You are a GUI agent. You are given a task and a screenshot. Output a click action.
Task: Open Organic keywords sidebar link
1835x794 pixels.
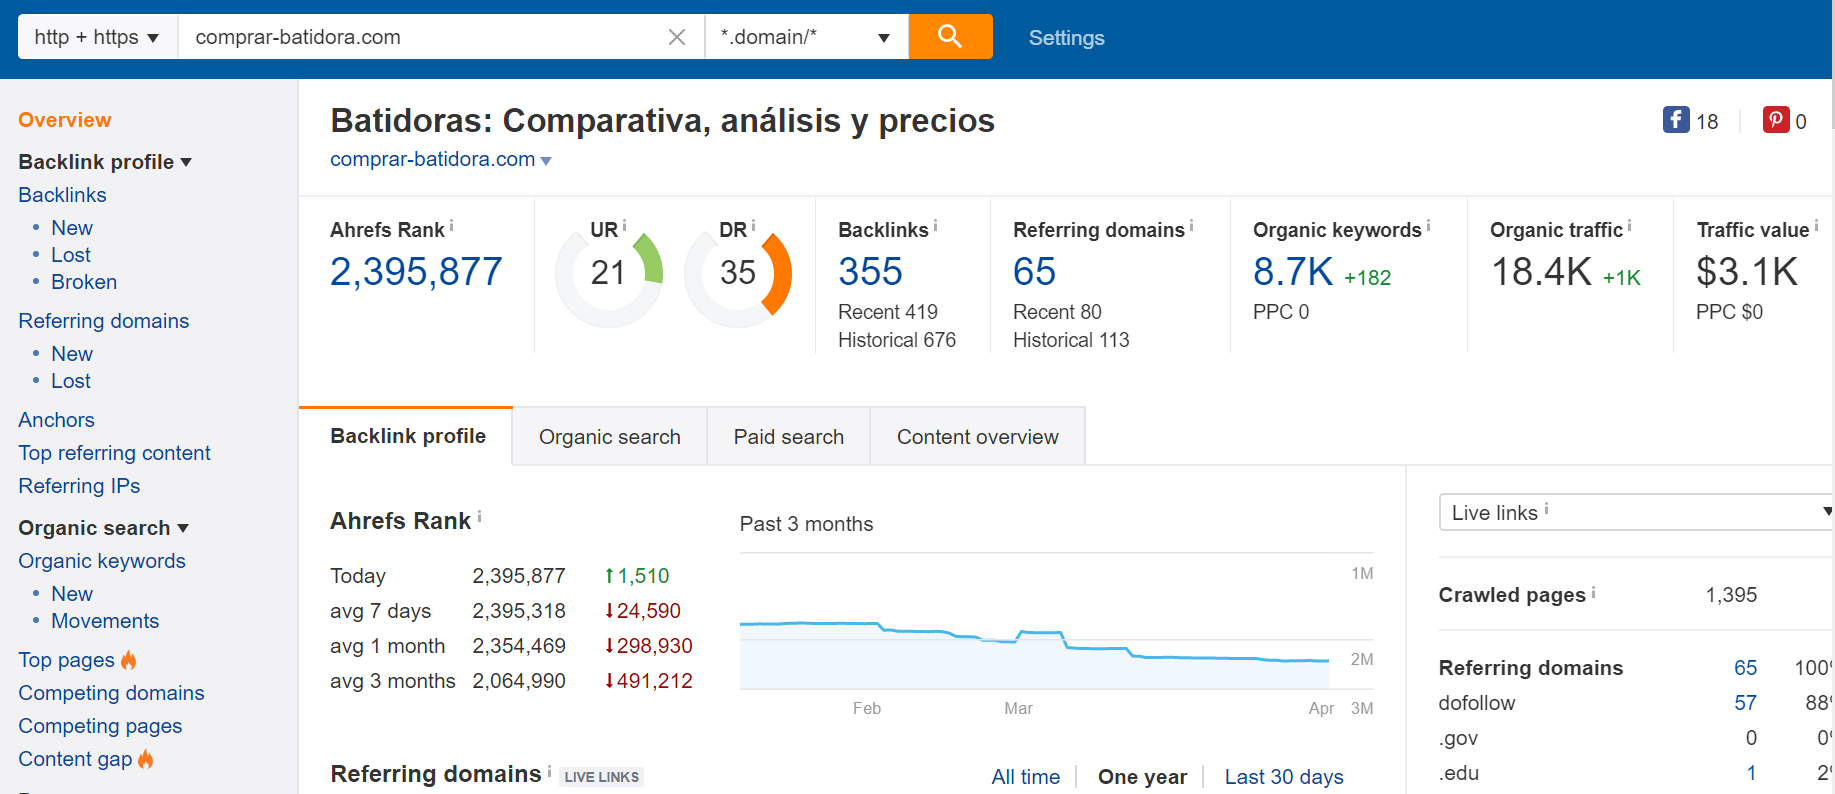[102, 561]
